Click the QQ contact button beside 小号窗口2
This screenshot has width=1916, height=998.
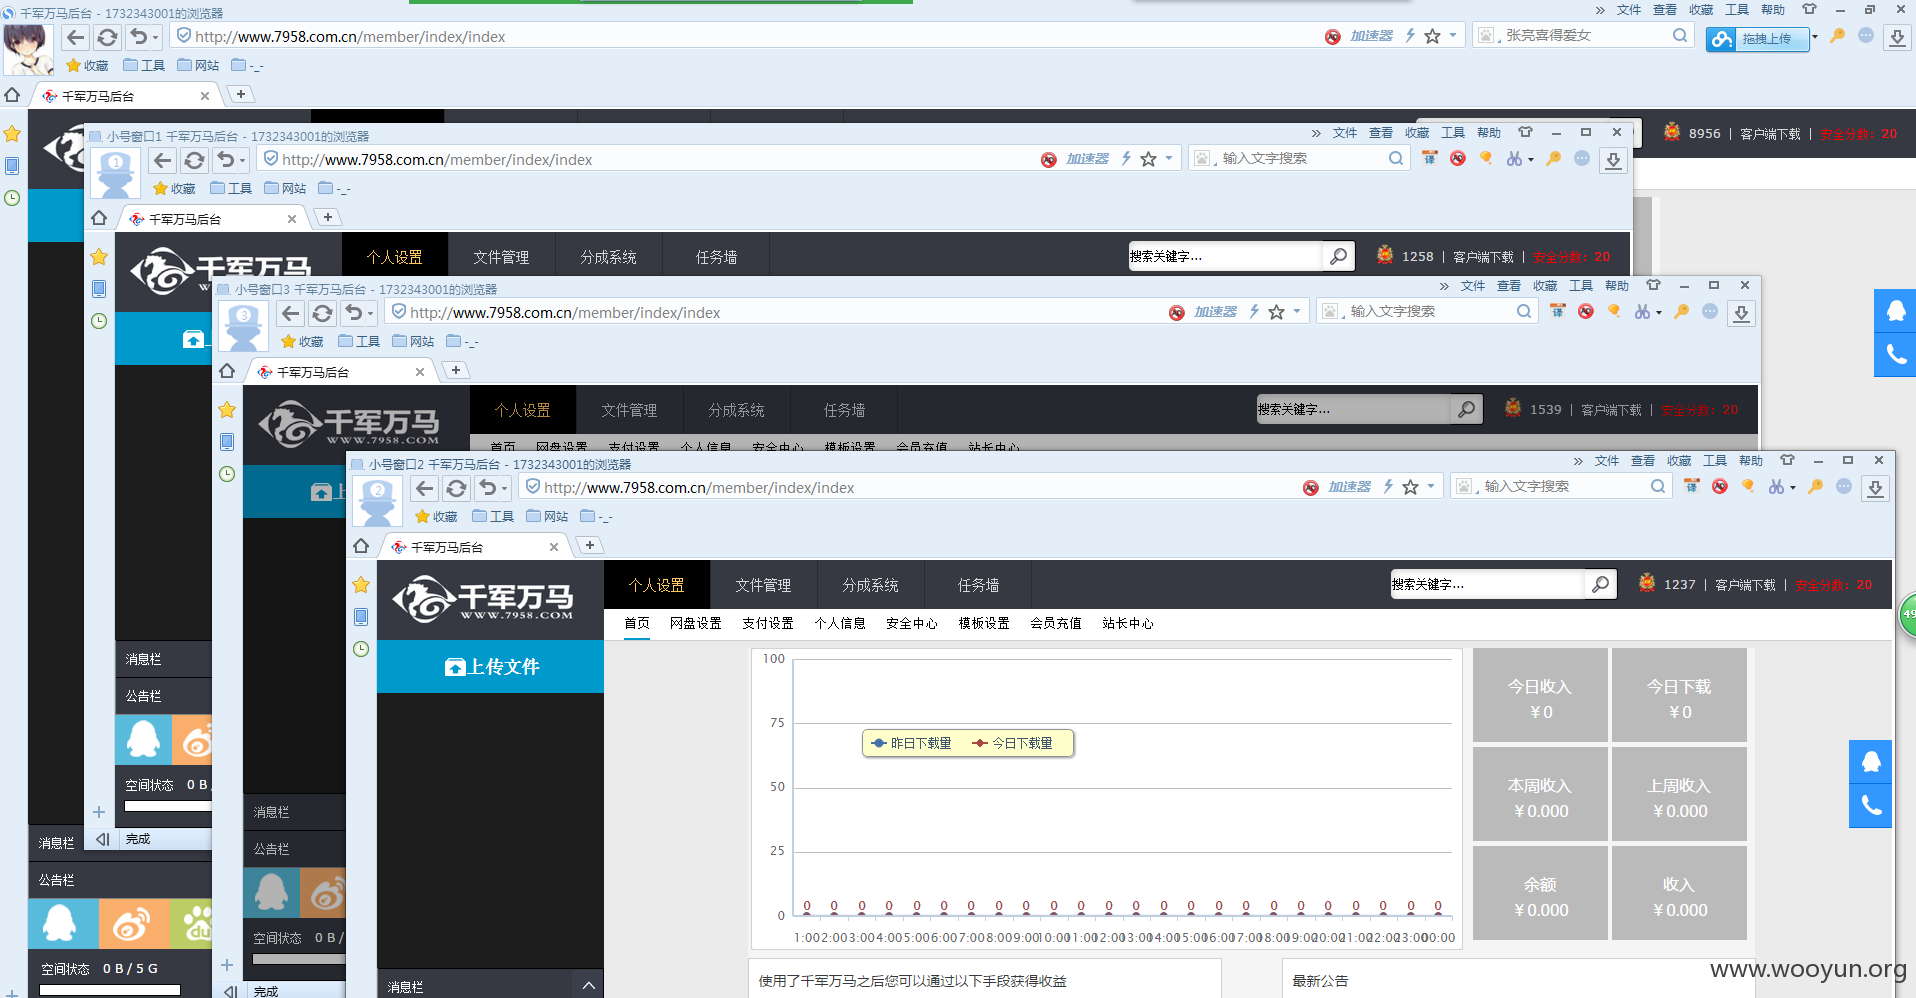pos(1871,762)
